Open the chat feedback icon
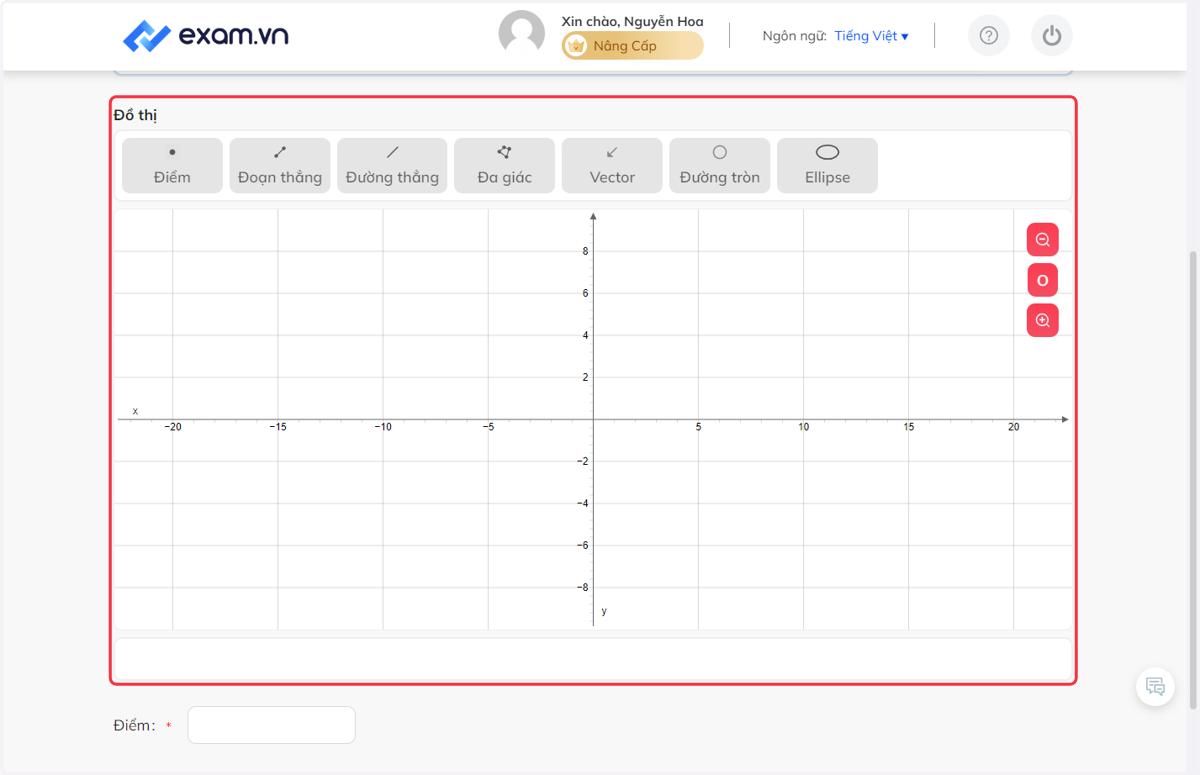 [x=1155, y=686]
